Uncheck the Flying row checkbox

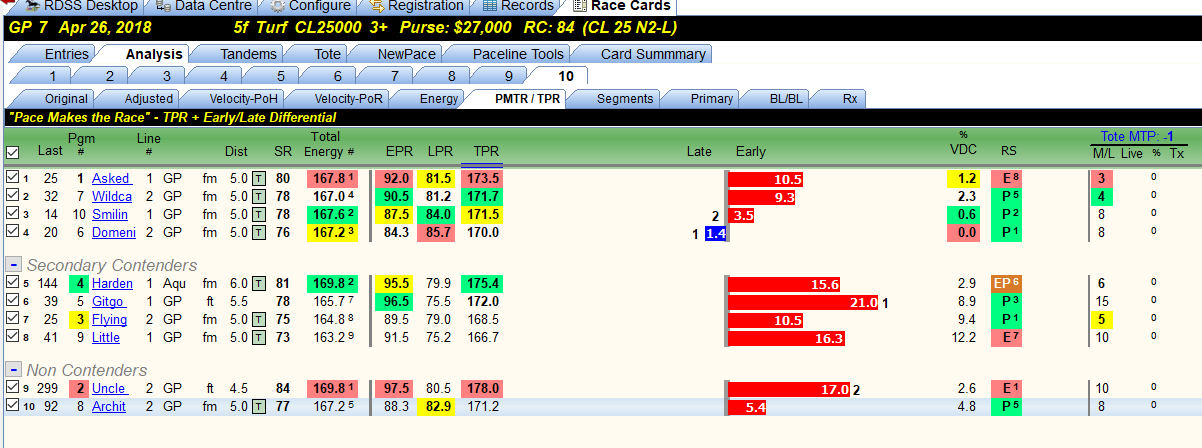12,319
